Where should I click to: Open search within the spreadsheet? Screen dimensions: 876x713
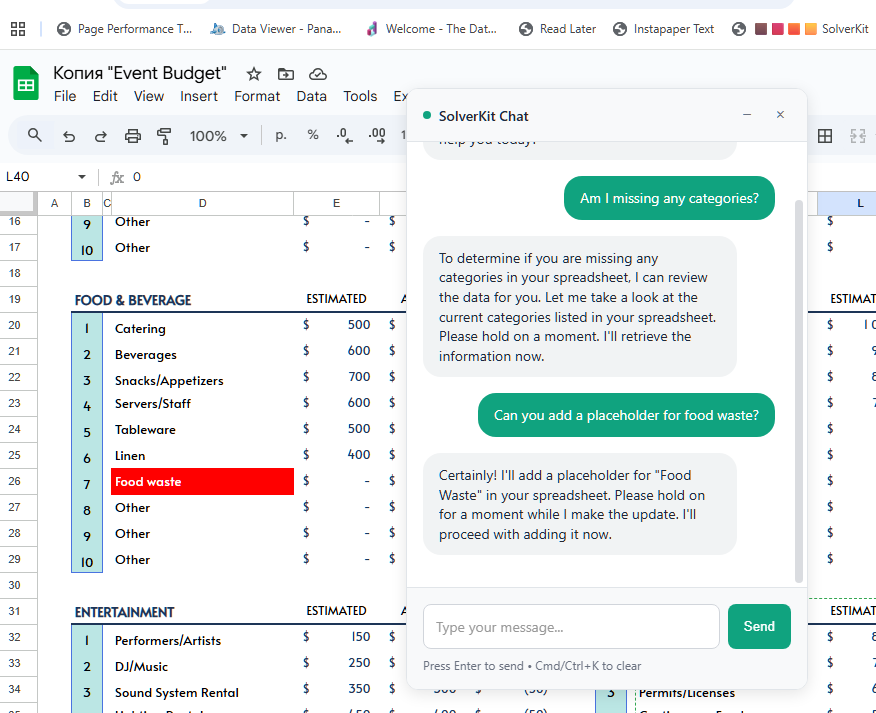click(x=34, y=135)
